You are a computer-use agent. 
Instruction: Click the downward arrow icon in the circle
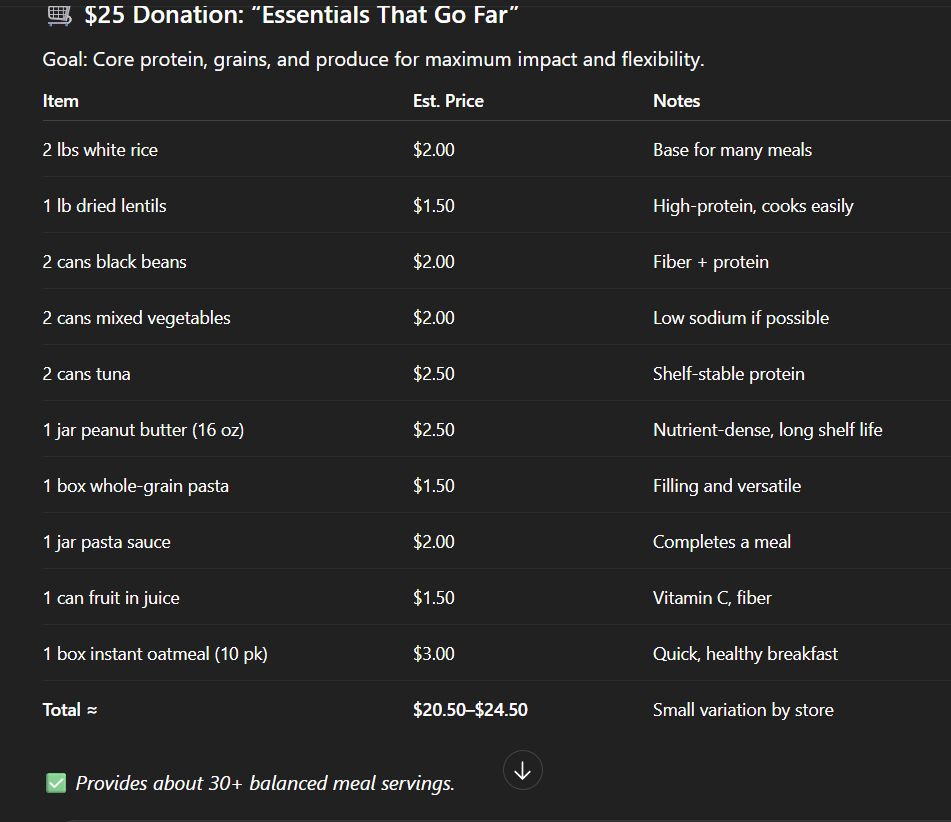pyautogui.click(x=521, y=770)
